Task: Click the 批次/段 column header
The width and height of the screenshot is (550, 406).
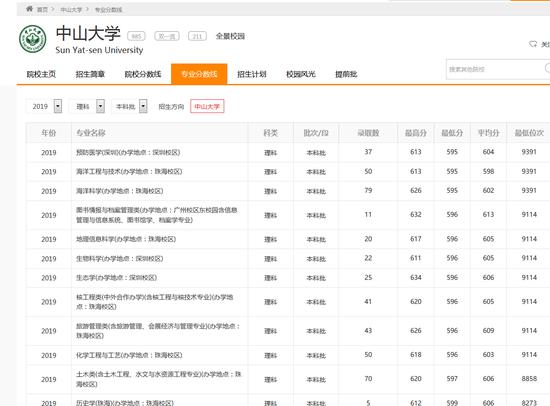Action: pos(316,133)
